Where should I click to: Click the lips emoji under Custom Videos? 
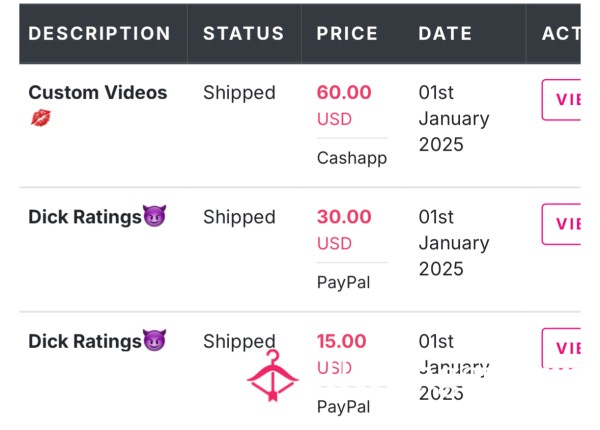click(41, 117)
